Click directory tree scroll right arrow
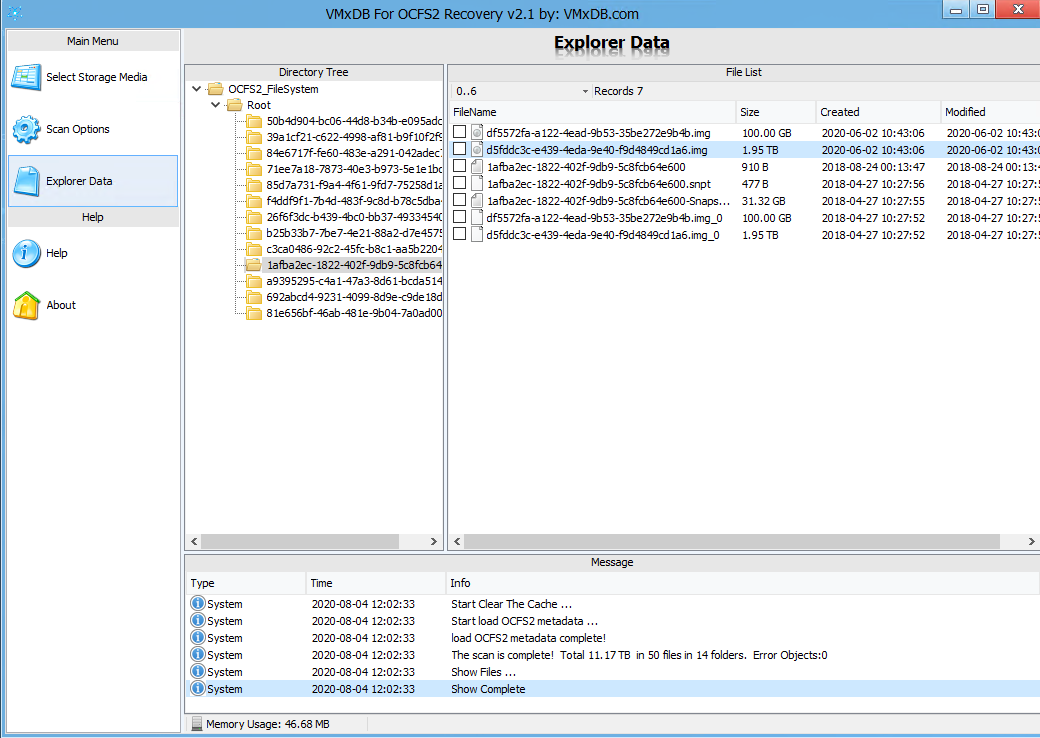The width and height of the screenshot is (1040, 738). (434, 541)
